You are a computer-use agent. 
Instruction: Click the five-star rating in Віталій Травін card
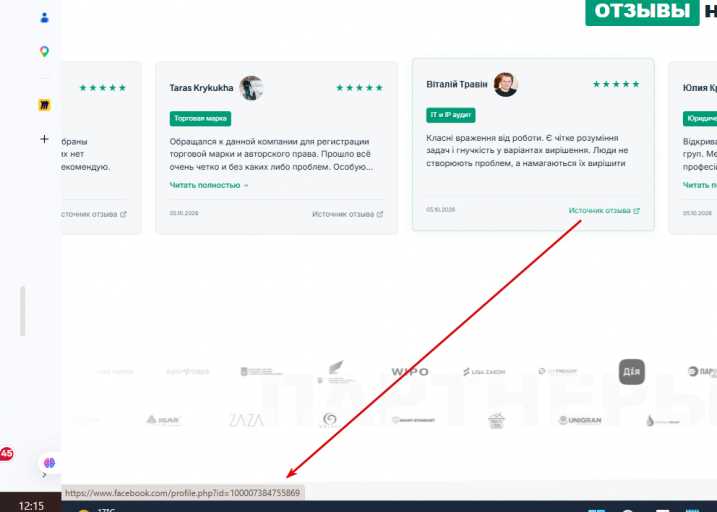(616, 84)
